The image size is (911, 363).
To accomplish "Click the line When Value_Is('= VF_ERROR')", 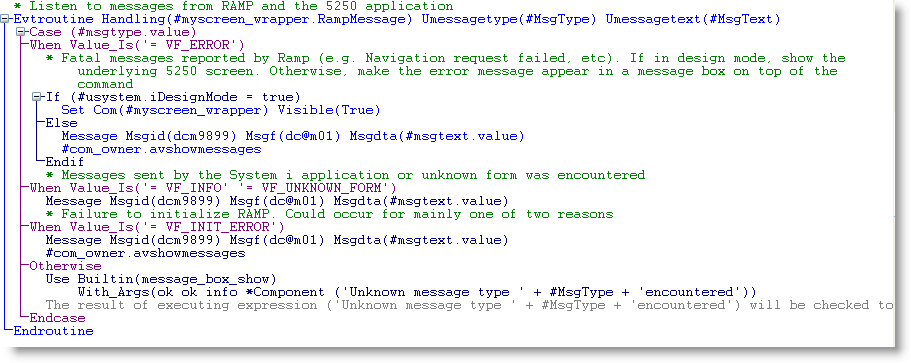I will (x=137, y=45).
